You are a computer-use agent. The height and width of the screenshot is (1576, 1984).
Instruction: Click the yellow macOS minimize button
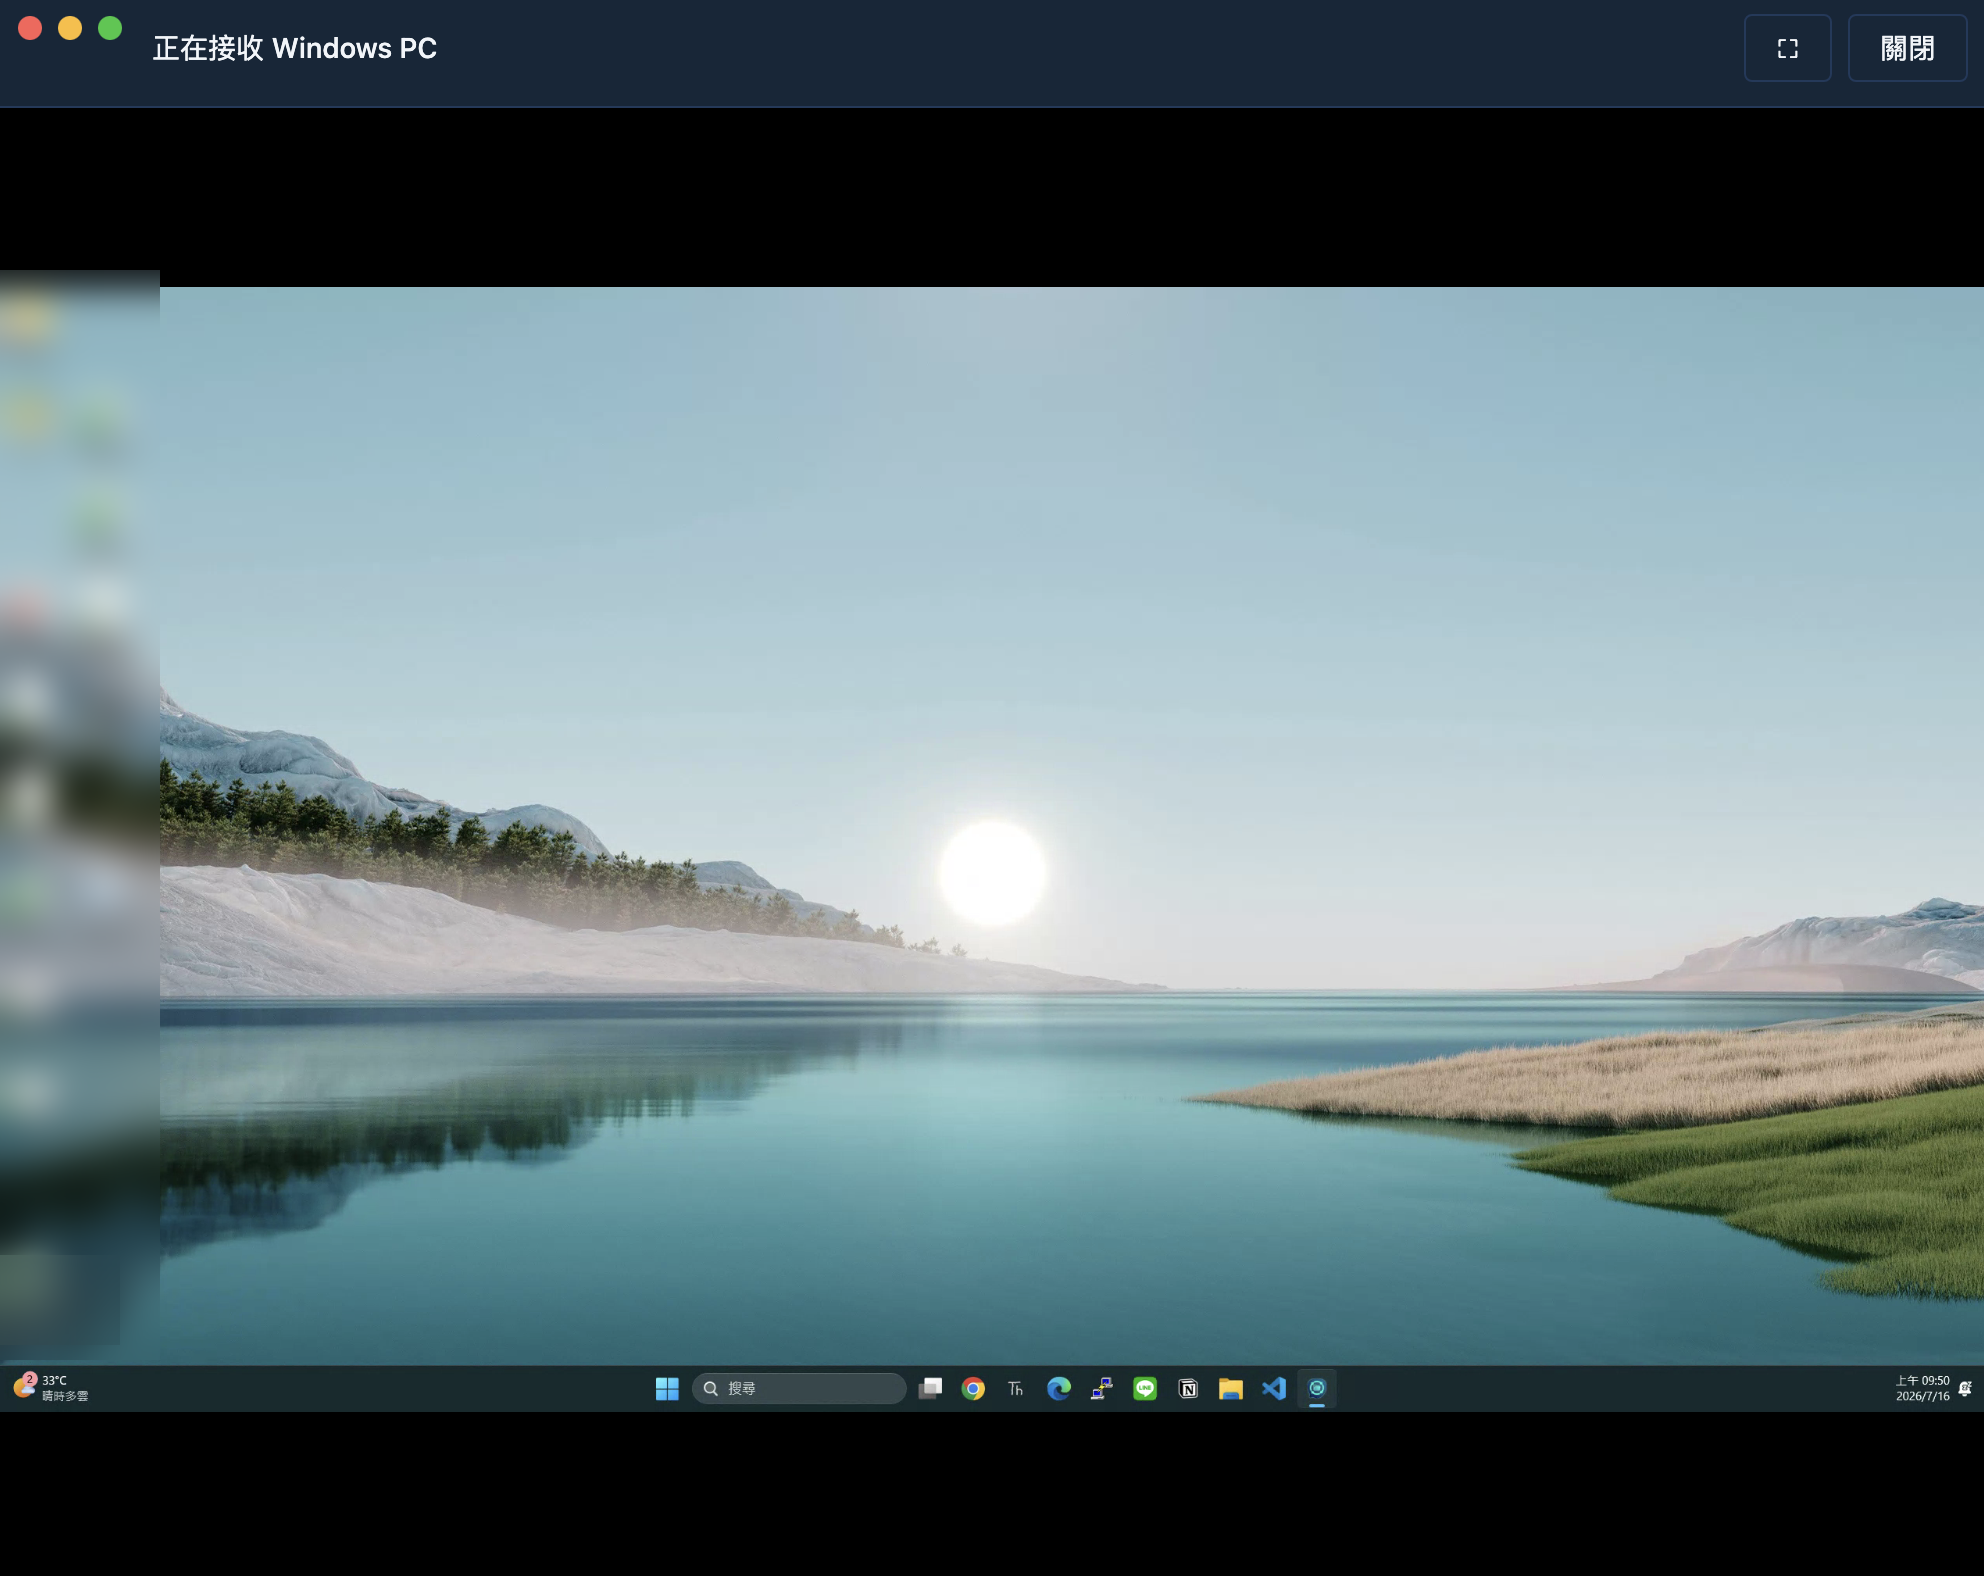[x=70, y=28]
